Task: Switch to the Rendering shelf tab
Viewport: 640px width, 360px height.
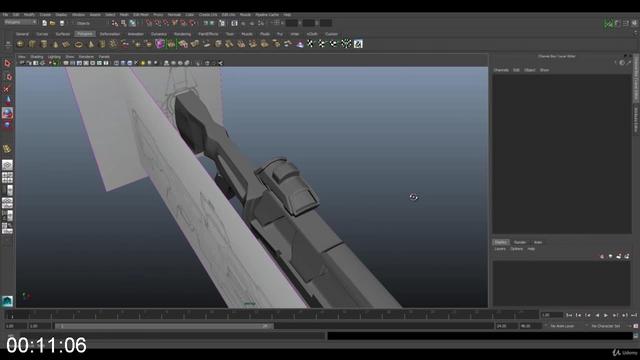Action: pyautogui.click(x=182, y=34)
